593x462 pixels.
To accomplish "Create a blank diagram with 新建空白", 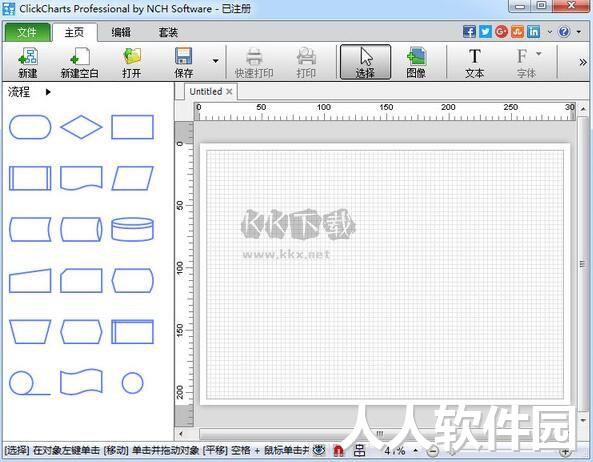I will [80, 62].
